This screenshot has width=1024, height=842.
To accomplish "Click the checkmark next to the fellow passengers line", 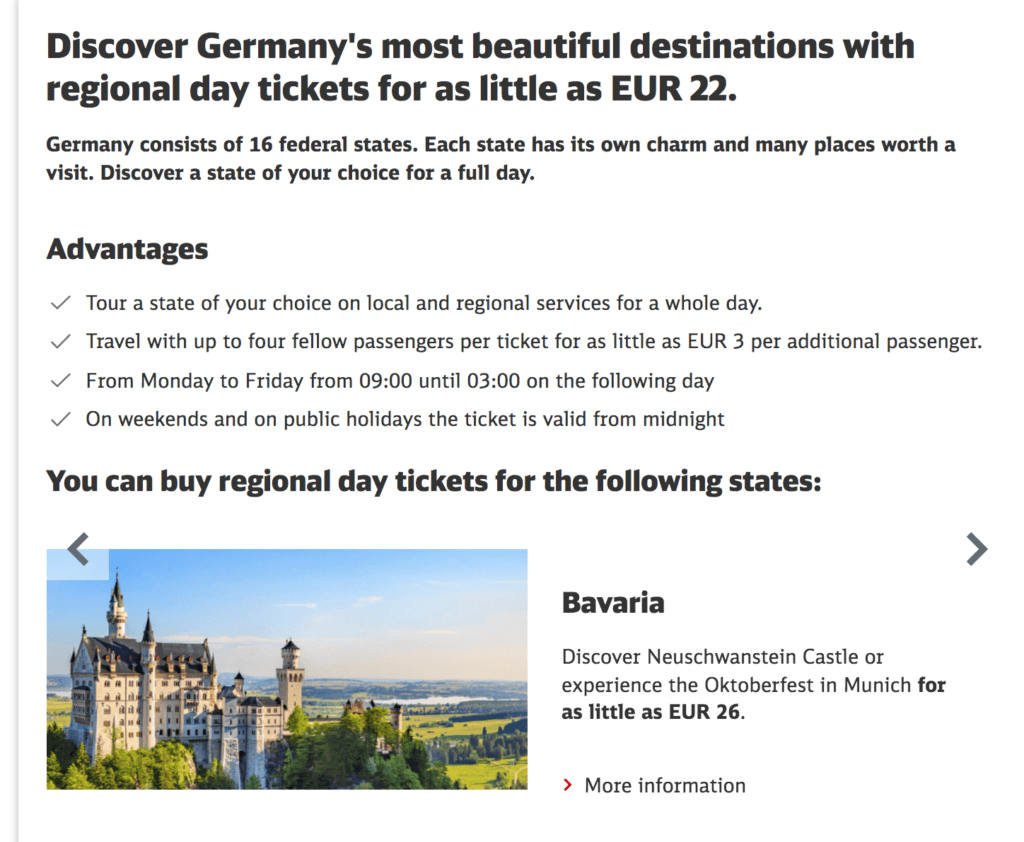I will [x=61, y=341].
